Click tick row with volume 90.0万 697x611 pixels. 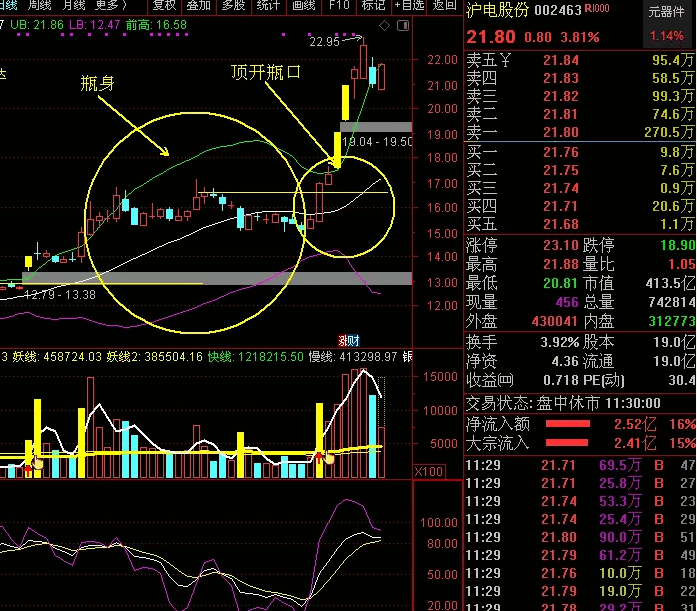[581, 537]
